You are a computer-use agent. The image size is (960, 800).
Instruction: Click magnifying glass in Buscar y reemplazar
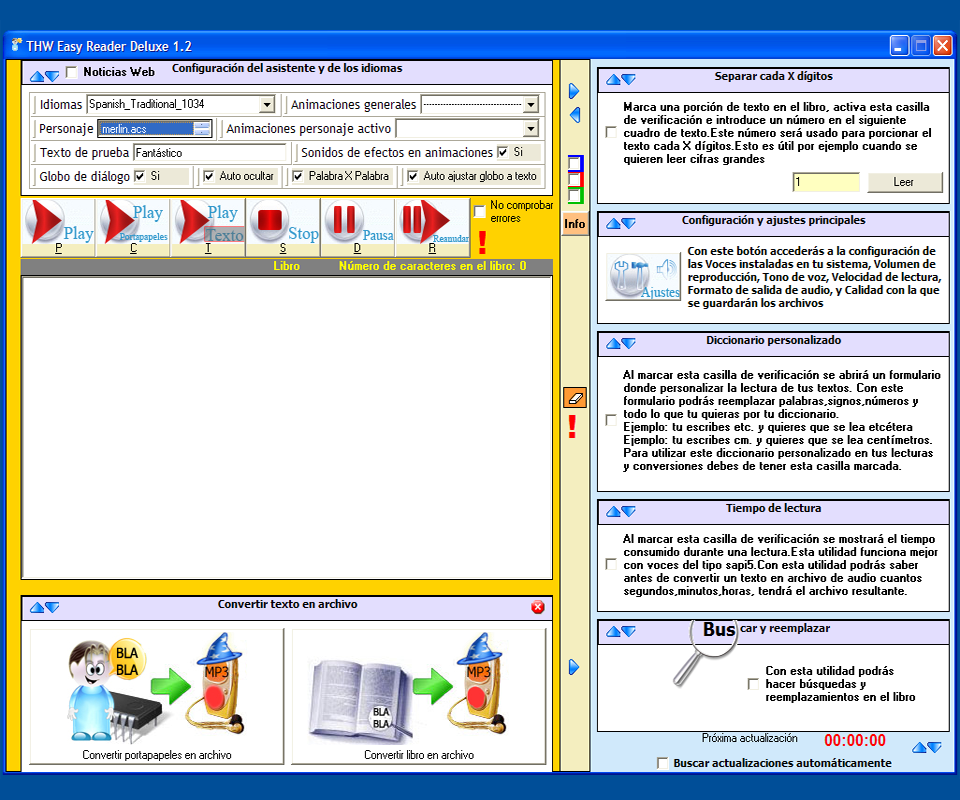click(x=704, y=652)
